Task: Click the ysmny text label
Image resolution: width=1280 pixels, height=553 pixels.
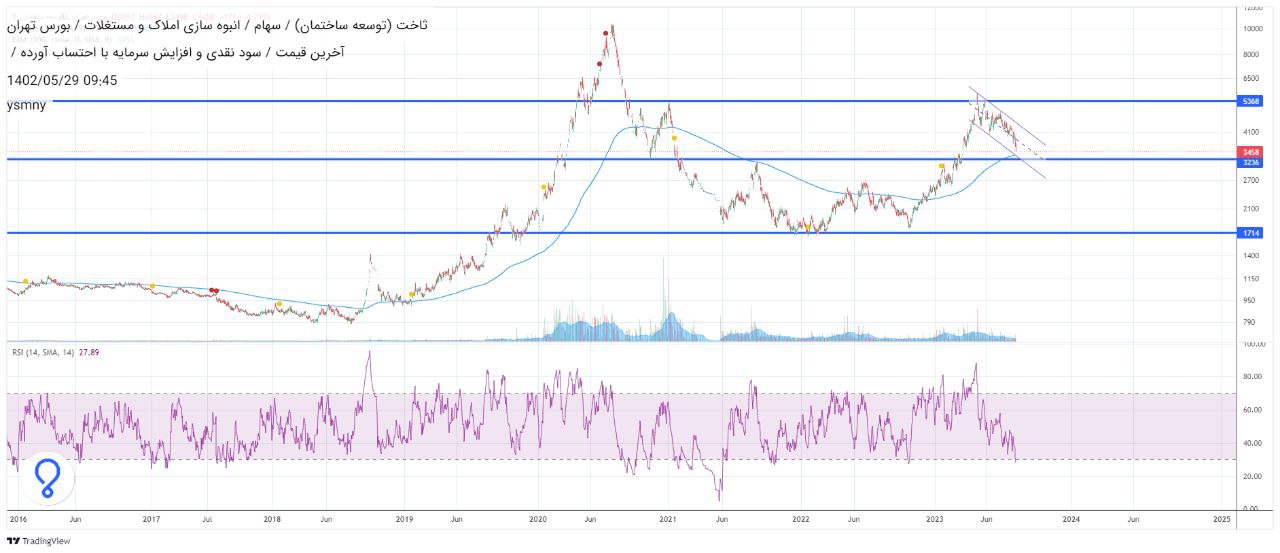Action: [x=26, y=104]
